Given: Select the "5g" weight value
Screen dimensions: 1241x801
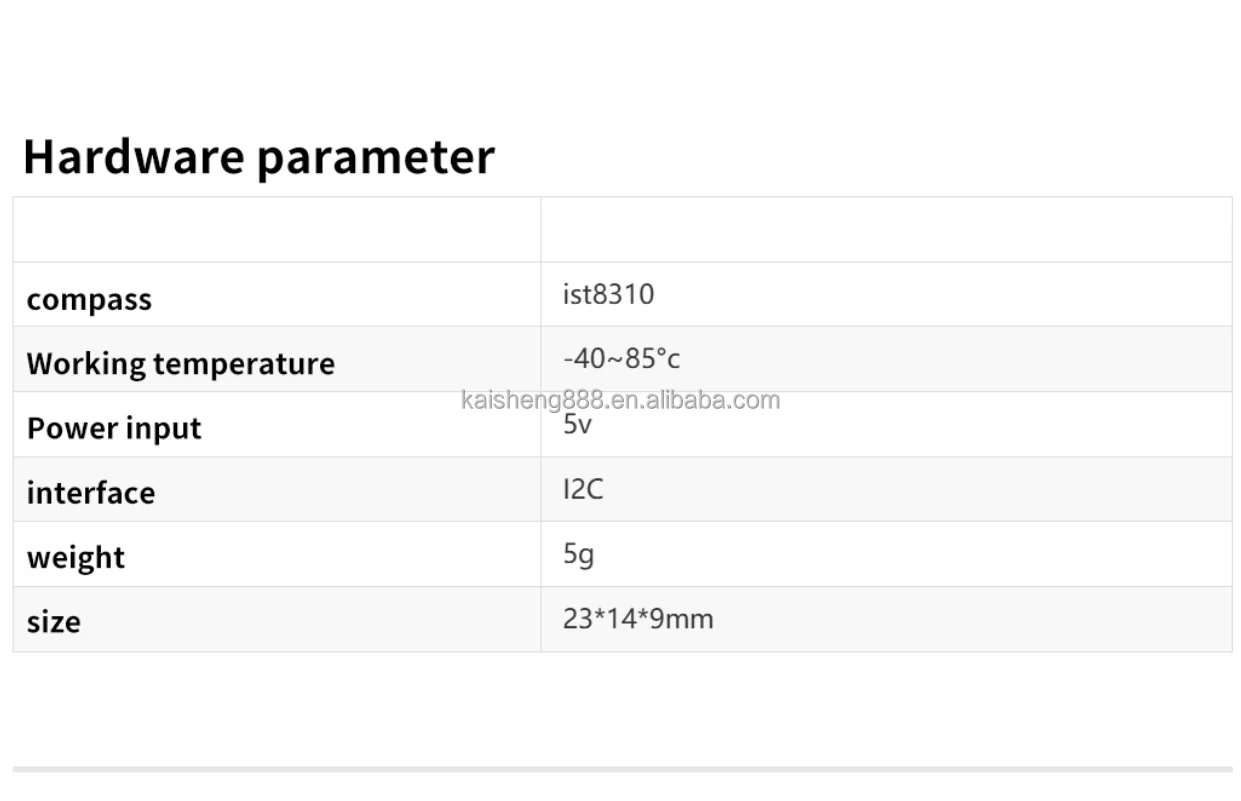Looking at the screenshot, I should 578,554.
